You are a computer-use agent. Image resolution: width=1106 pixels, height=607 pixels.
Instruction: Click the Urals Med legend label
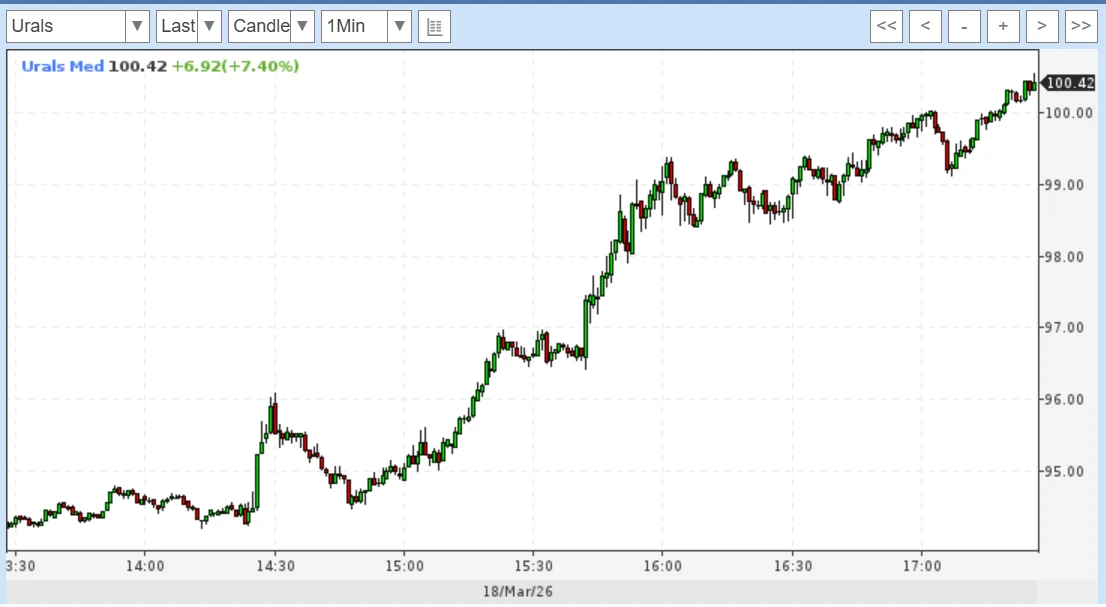(x=62, y=67)
